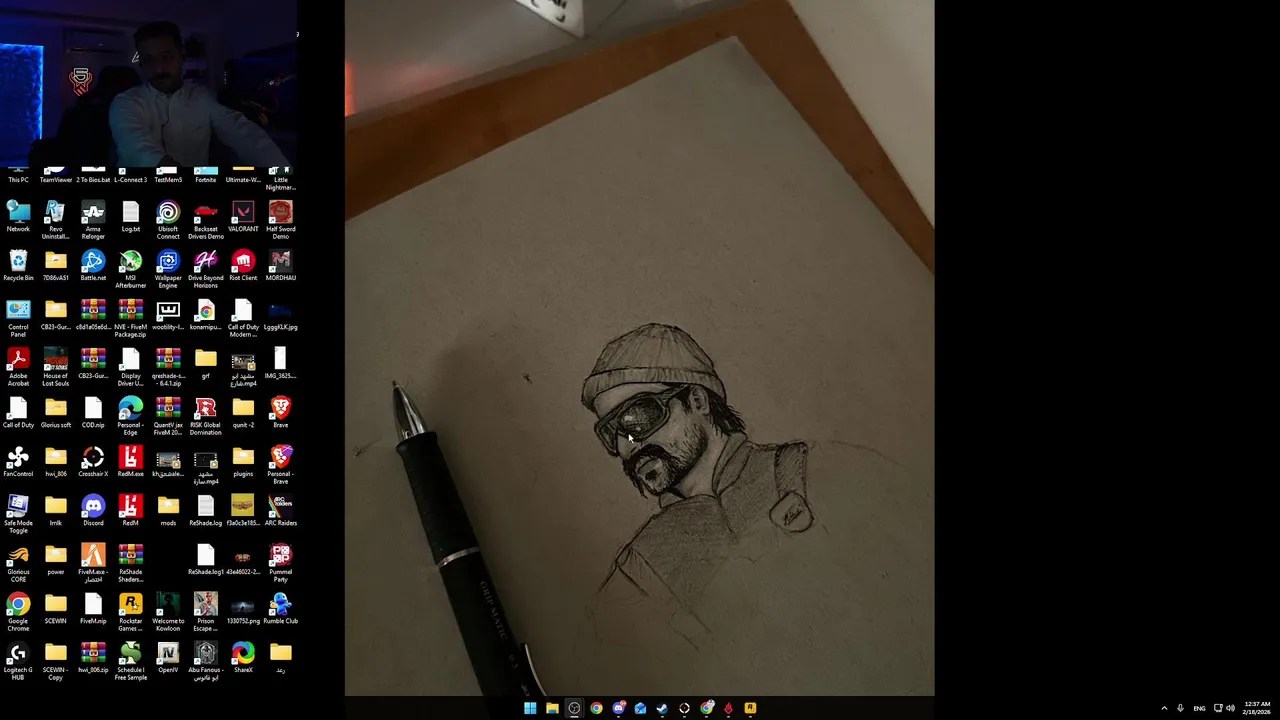Select the Glorious CORE desktop icon

[x=18, y=563]
